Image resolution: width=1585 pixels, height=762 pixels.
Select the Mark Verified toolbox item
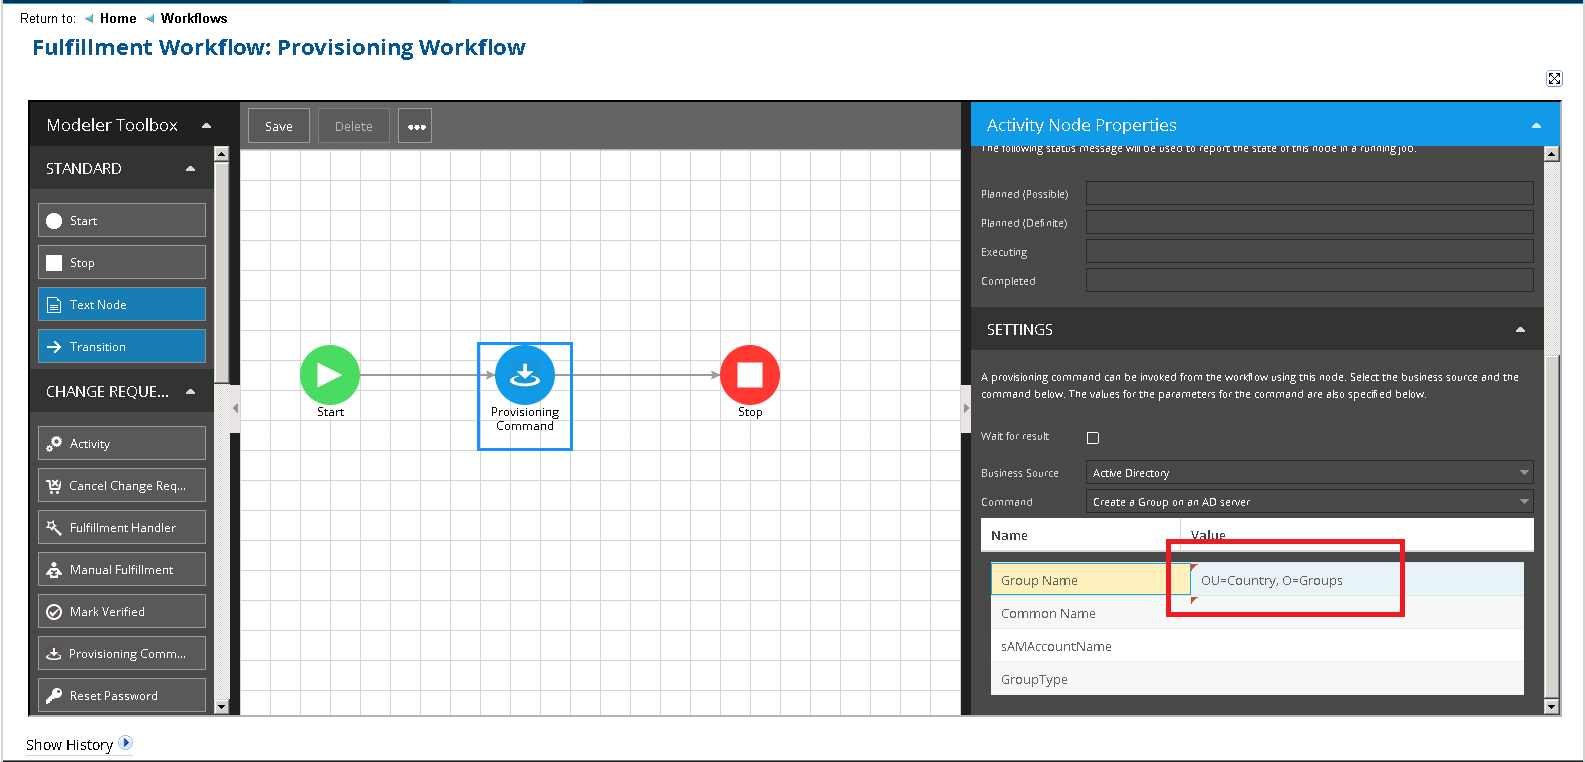[x=122, y=612]
